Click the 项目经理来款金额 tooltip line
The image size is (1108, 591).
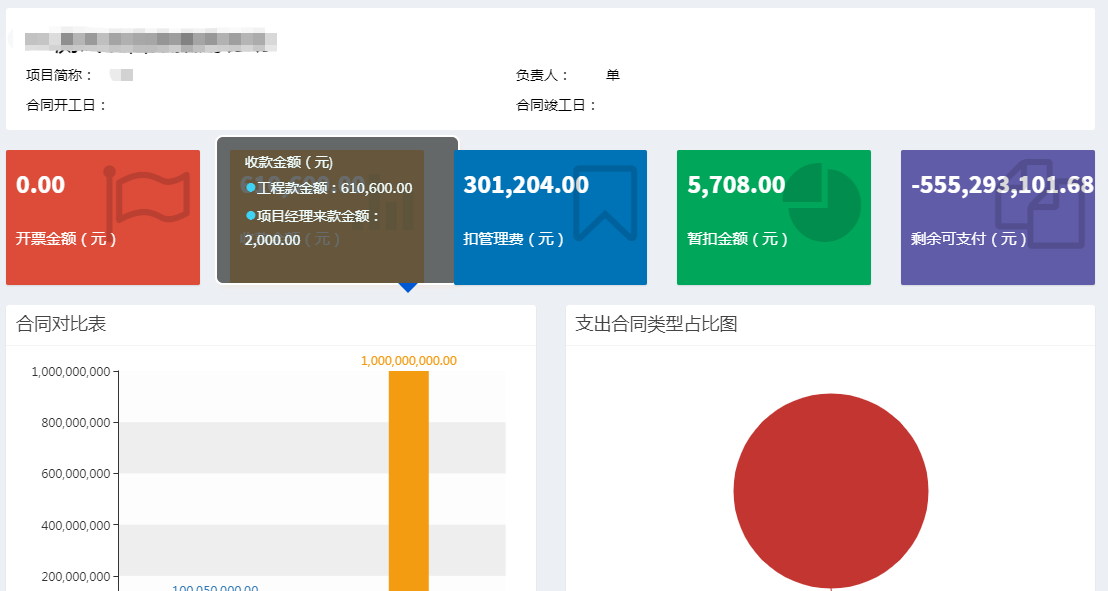(312, 216)
